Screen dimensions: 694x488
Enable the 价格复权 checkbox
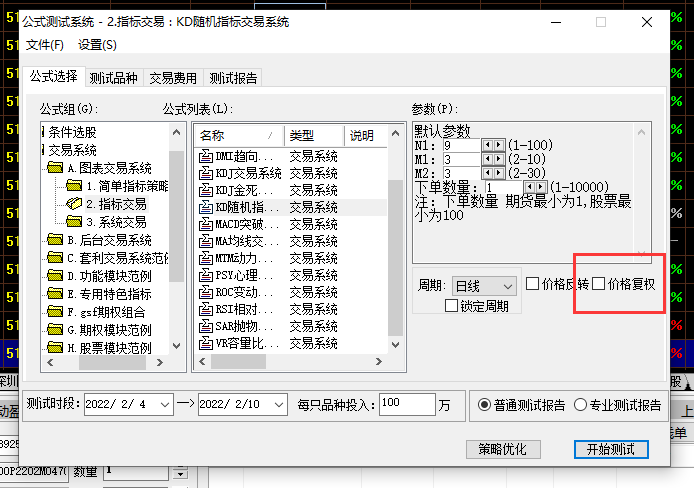click(598, 284)
